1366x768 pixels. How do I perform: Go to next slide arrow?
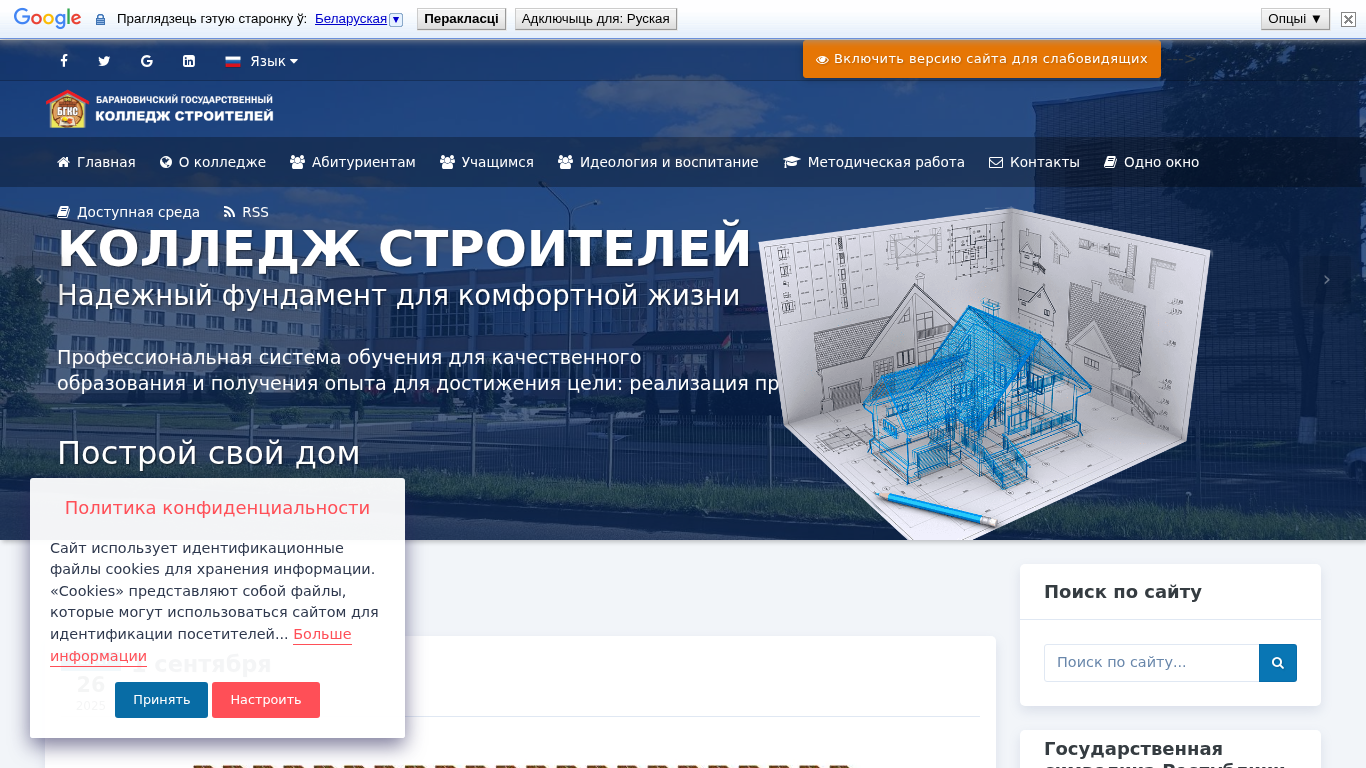(1327, 280)
